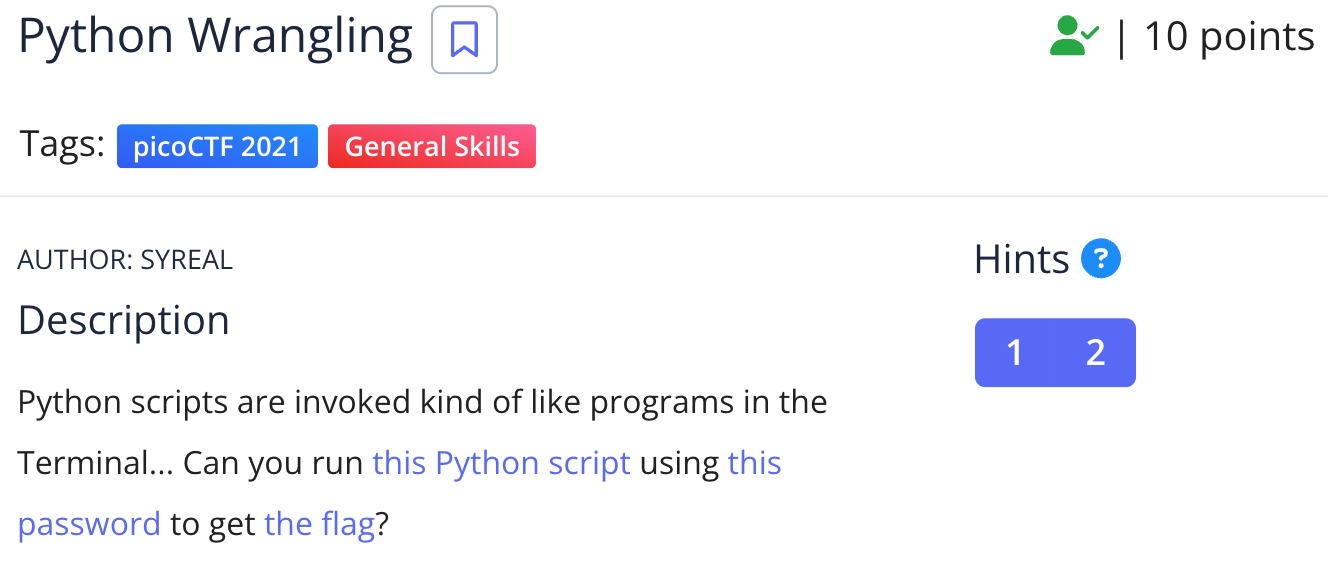
Task: Click the 10 points label
Action: tap(1229, 37)
